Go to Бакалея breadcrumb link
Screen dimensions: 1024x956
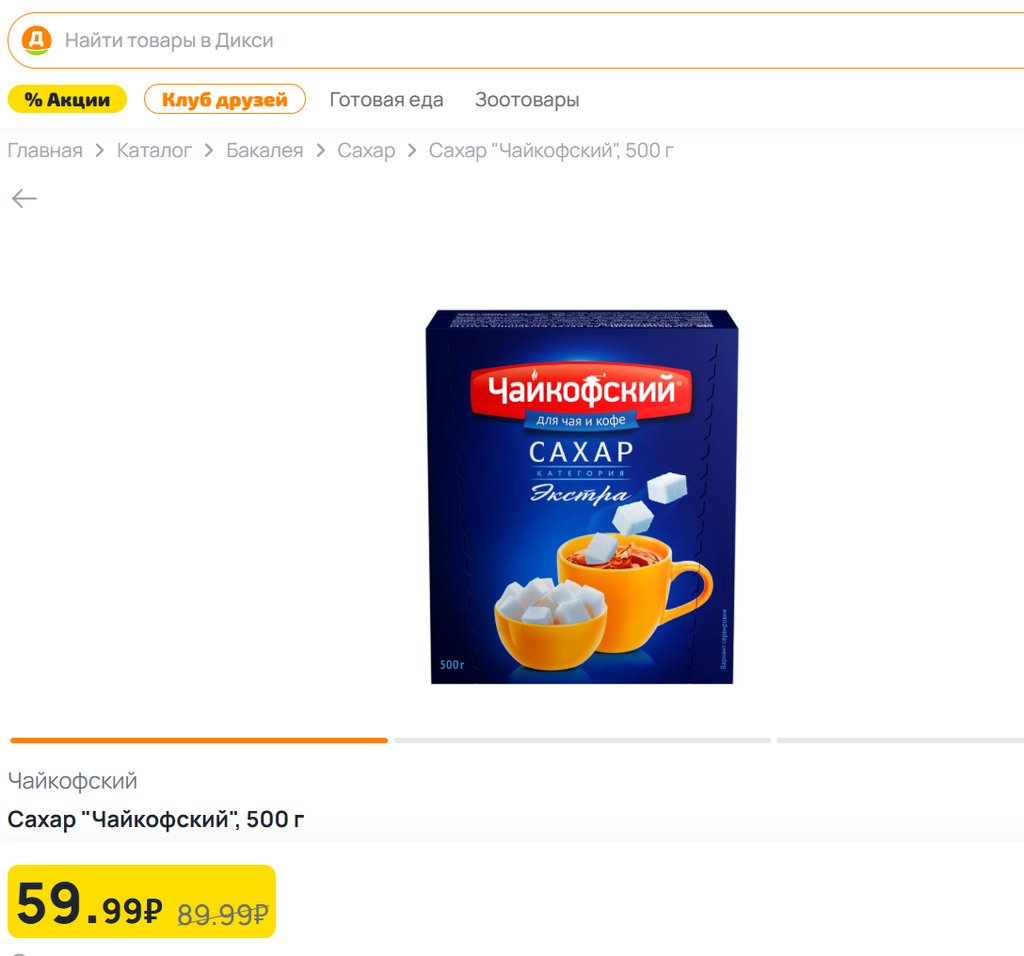(264, 151)
